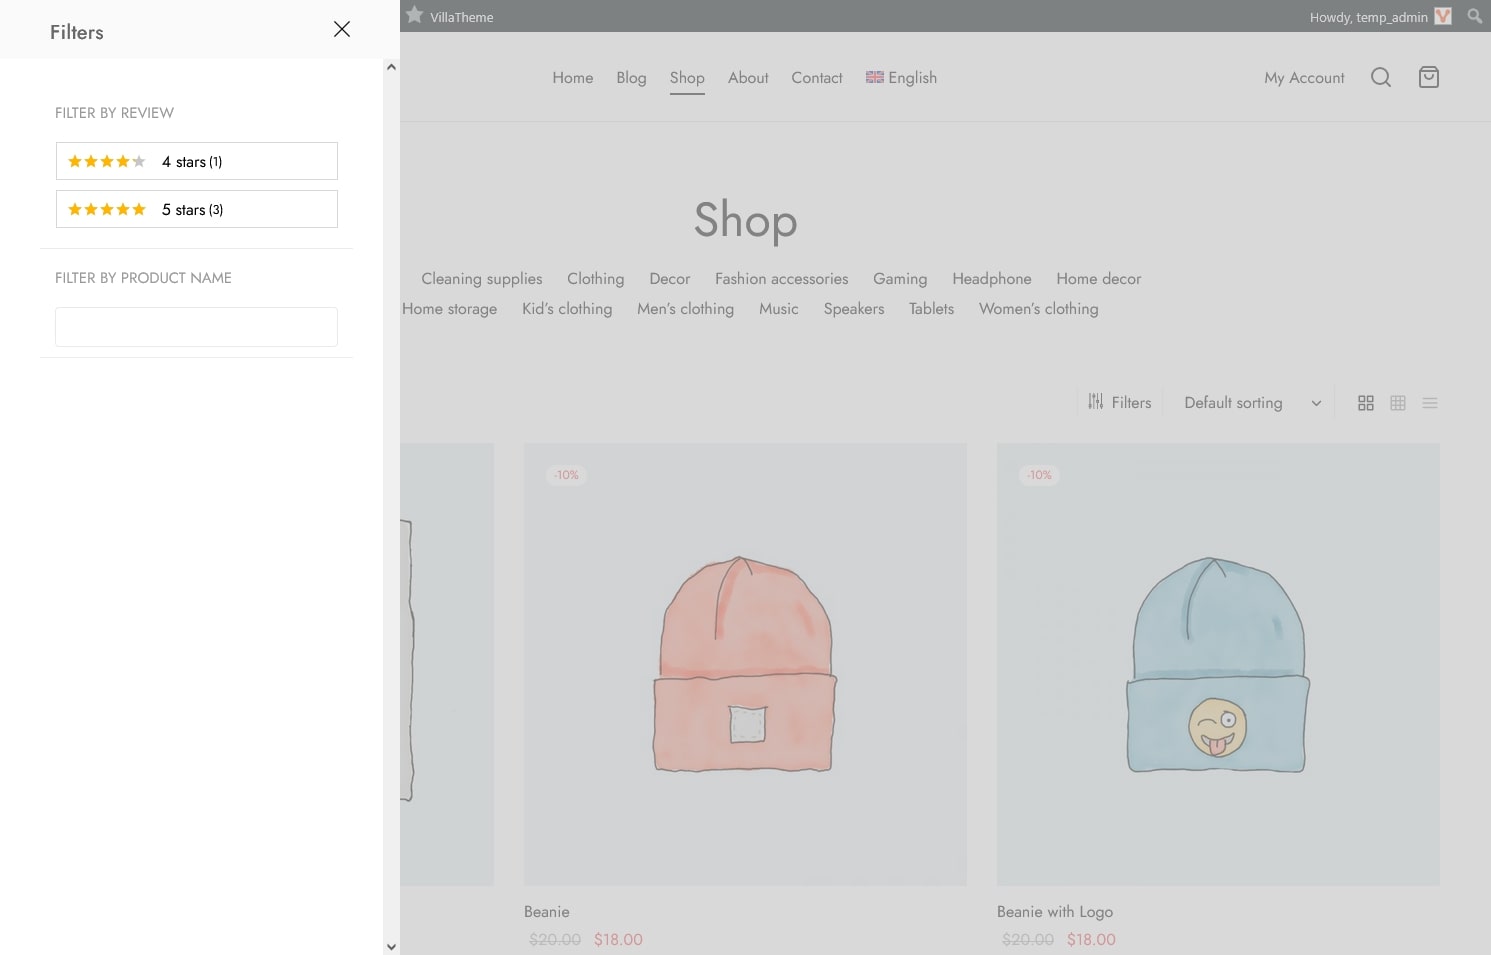1491x955 pixels.
Task: Filter products by 5 stars review
Action: point(197,209)
